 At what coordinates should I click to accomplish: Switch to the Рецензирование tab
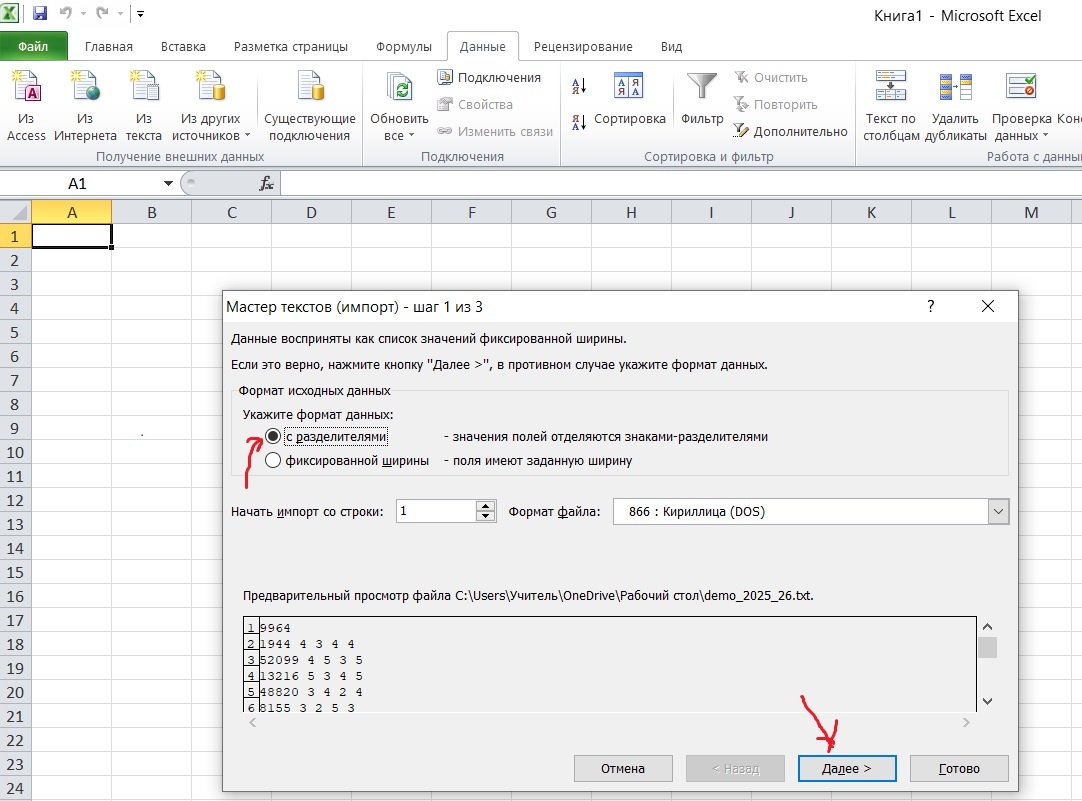point(583,46)
